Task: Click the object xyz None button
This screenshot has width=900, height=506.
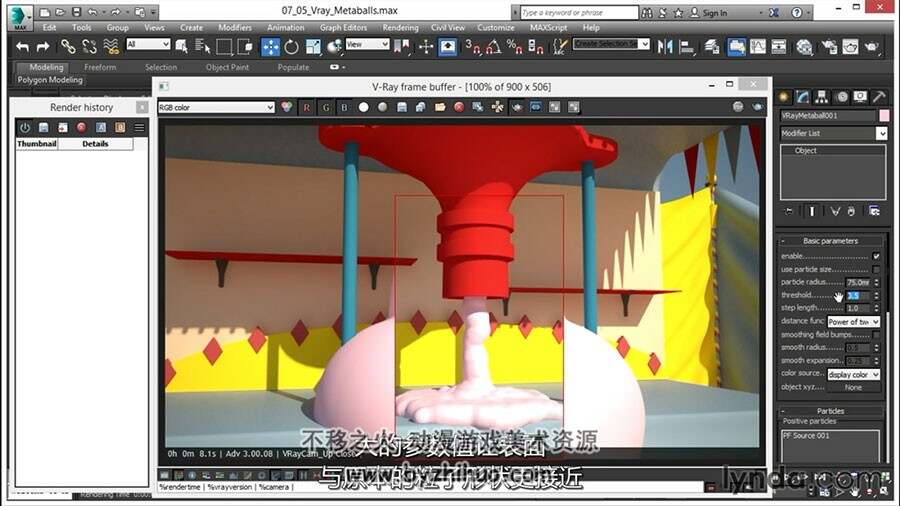Action: pos(853,387)
